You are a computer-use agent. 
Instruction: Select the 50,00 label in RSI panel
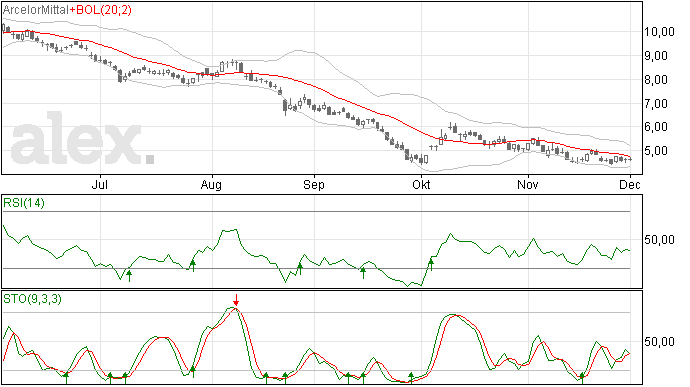[659, 240]
